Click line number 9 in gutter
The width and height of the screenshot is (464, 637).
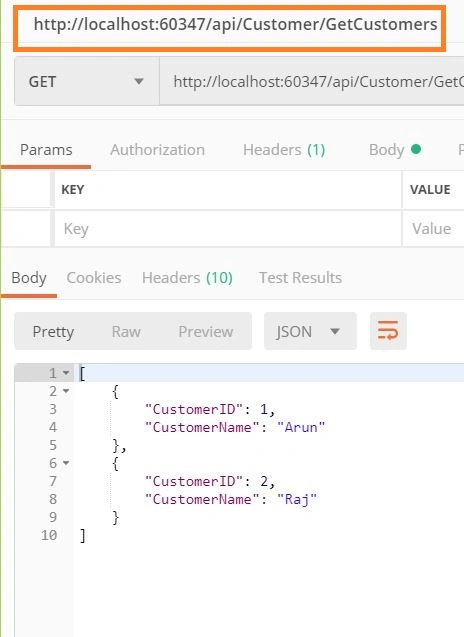click(53, 517)
